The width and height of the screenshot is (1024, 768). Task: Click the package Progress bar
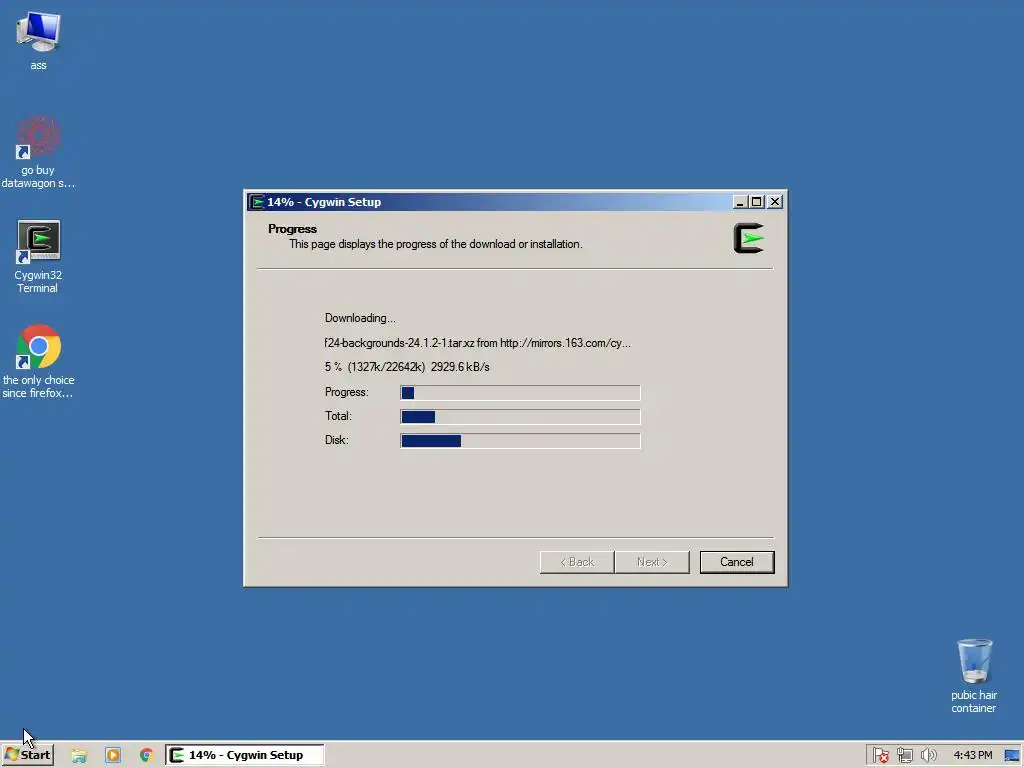pyautogui.click(x=520, y=392)
